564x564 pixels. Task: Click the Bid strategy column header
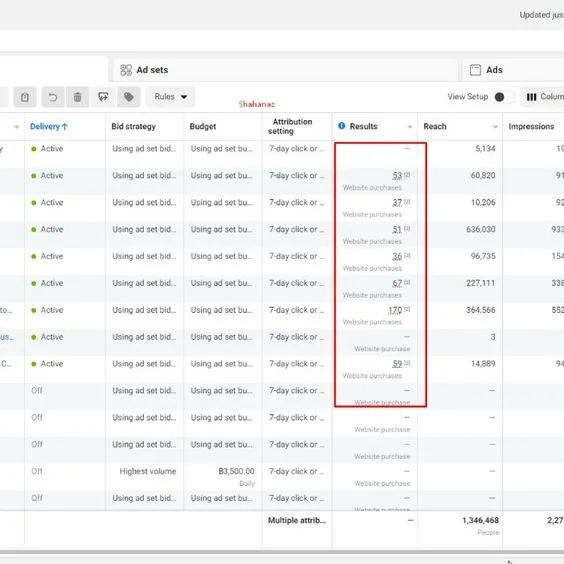point(133,127)
